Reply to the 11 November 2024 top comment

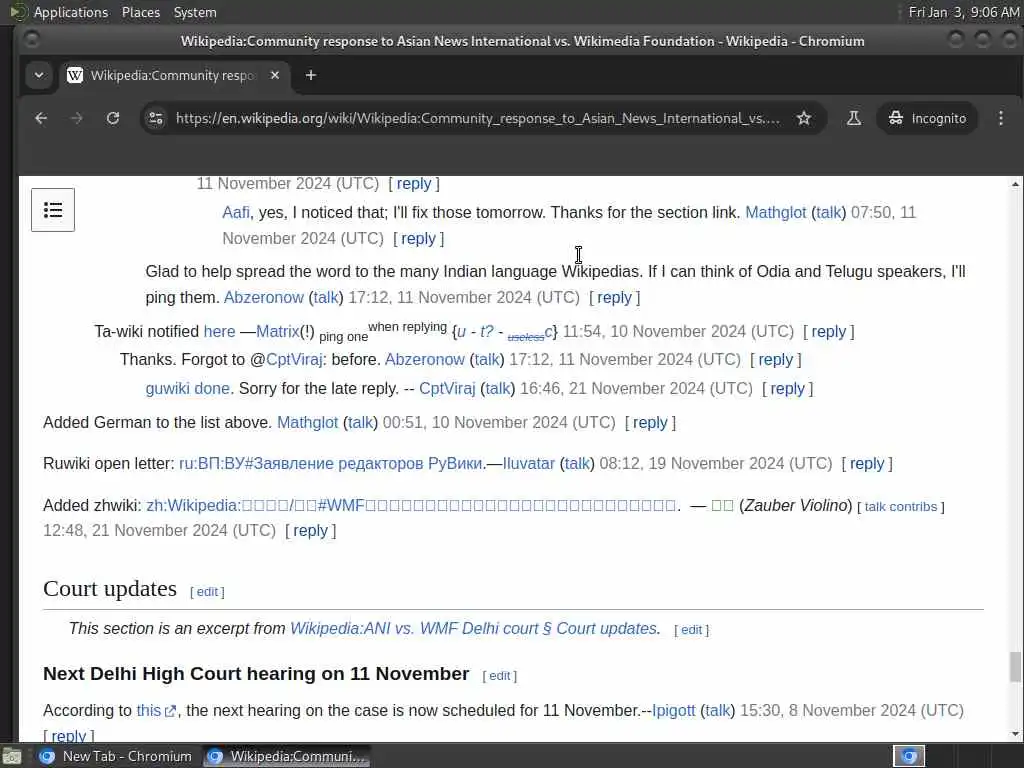[x=413, y=184]
